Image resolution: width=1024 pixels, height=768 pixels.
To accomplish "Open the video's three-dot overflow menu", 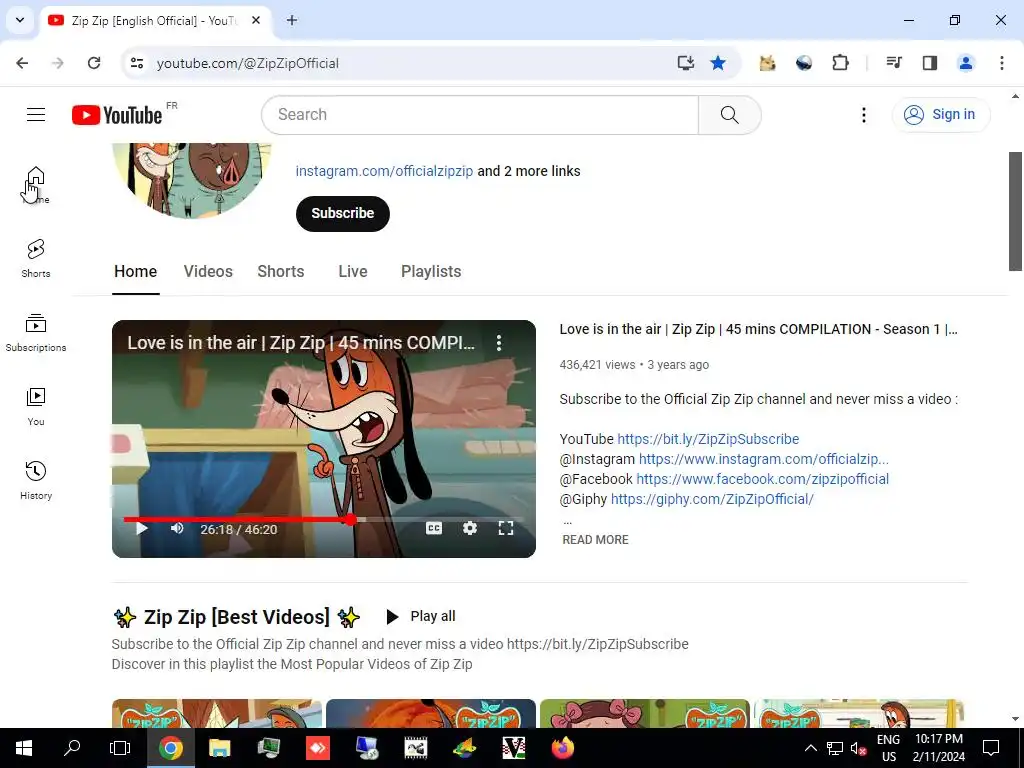I will coord(499,343).
